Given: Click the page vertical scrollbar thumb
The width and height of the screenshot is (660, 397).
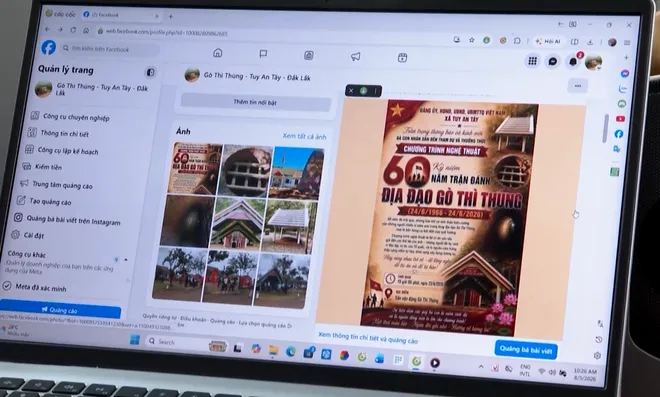Looking at the screenshot, I should click(x=606, y=128).
